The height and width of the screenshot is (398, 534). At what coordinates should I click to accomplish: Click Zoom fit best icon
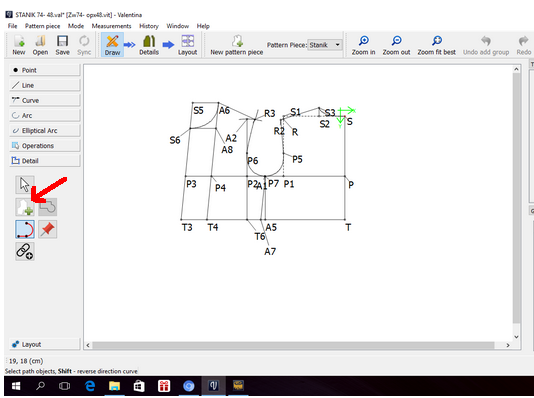point(437,45)
